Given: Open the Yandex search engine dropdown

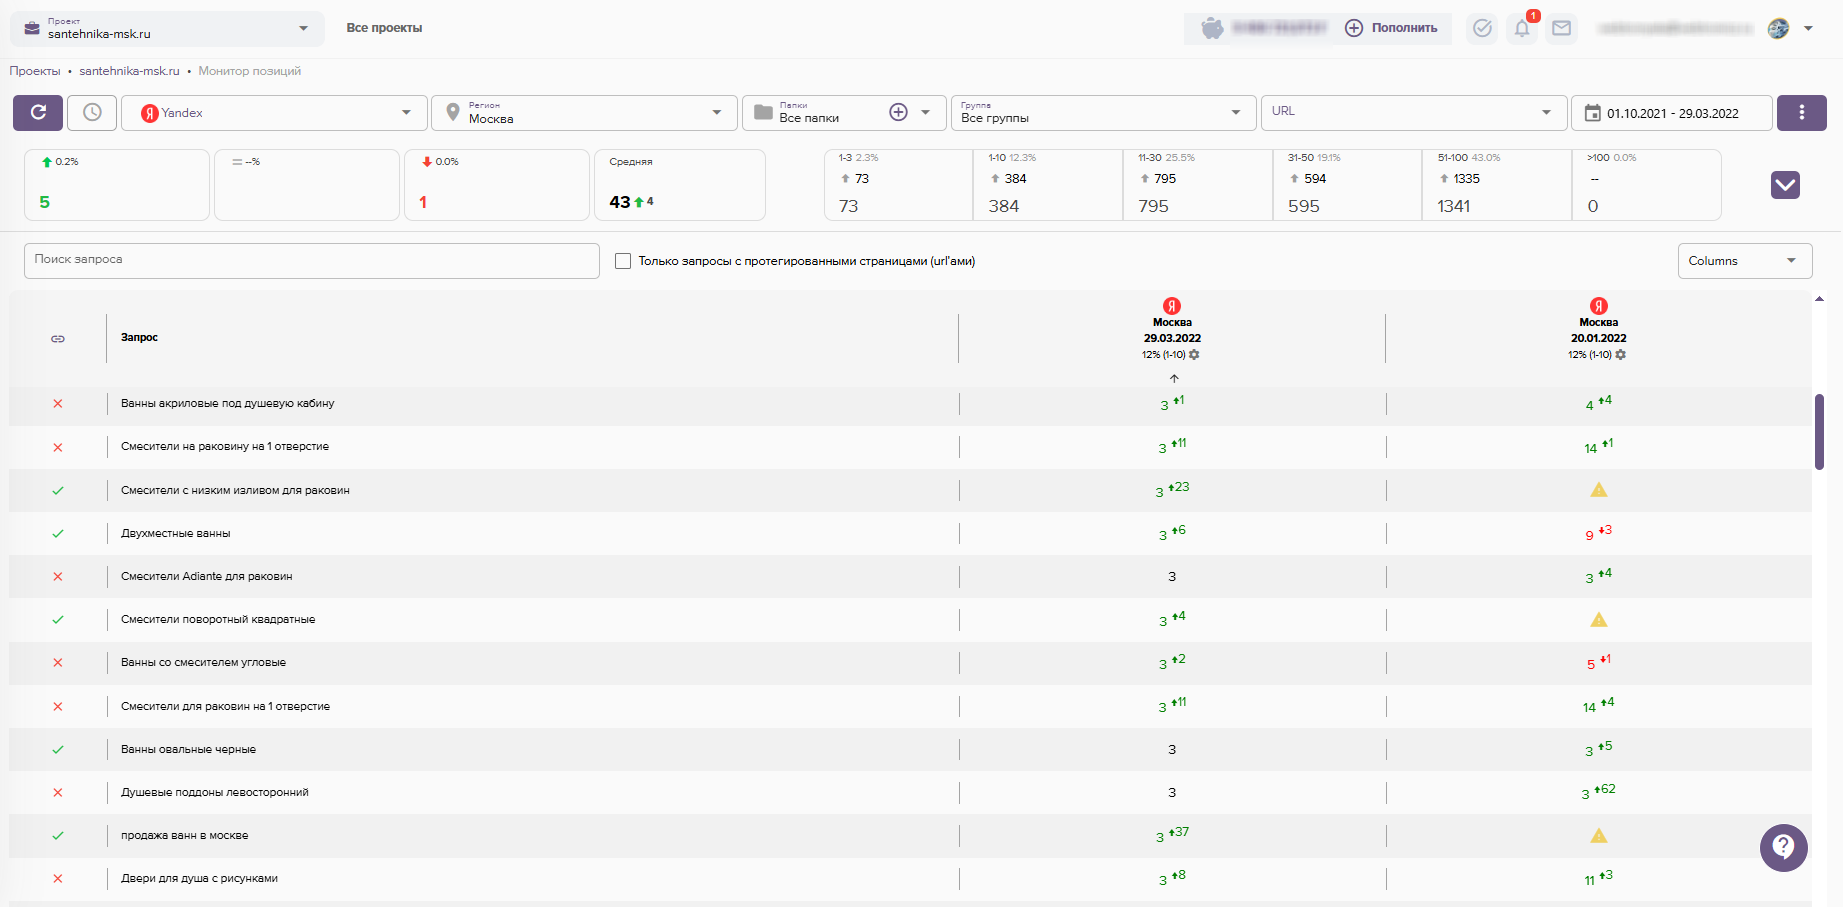Looking at the screenshot, I should 275,113.
